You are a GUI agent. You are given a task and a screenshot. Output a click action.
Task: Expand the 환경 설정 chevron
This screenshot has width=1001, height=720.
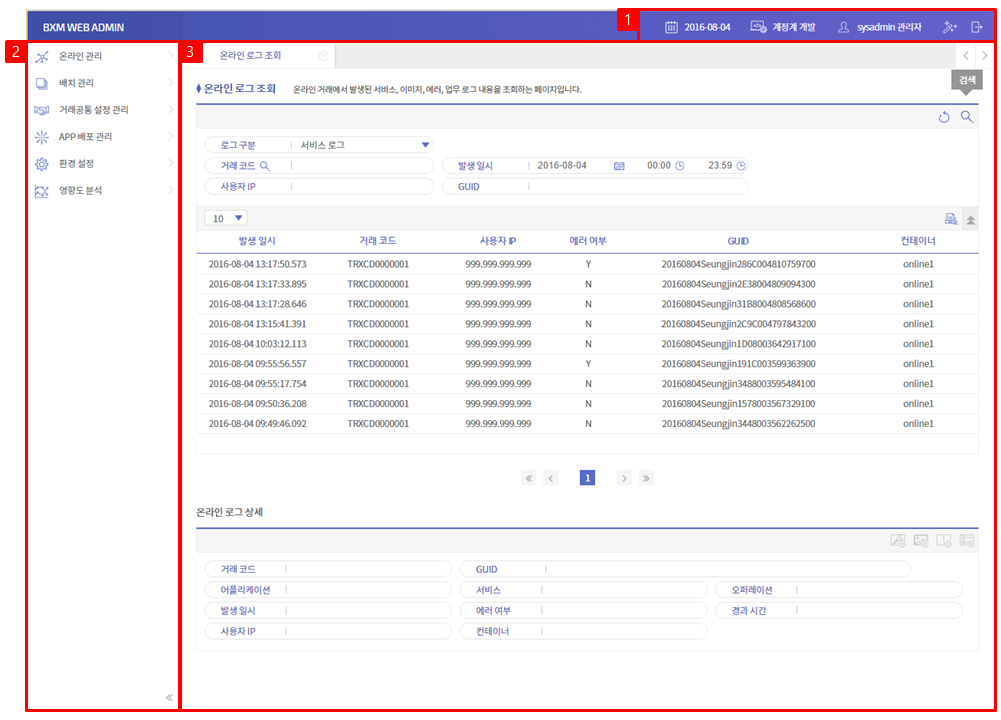click(170, 163)
